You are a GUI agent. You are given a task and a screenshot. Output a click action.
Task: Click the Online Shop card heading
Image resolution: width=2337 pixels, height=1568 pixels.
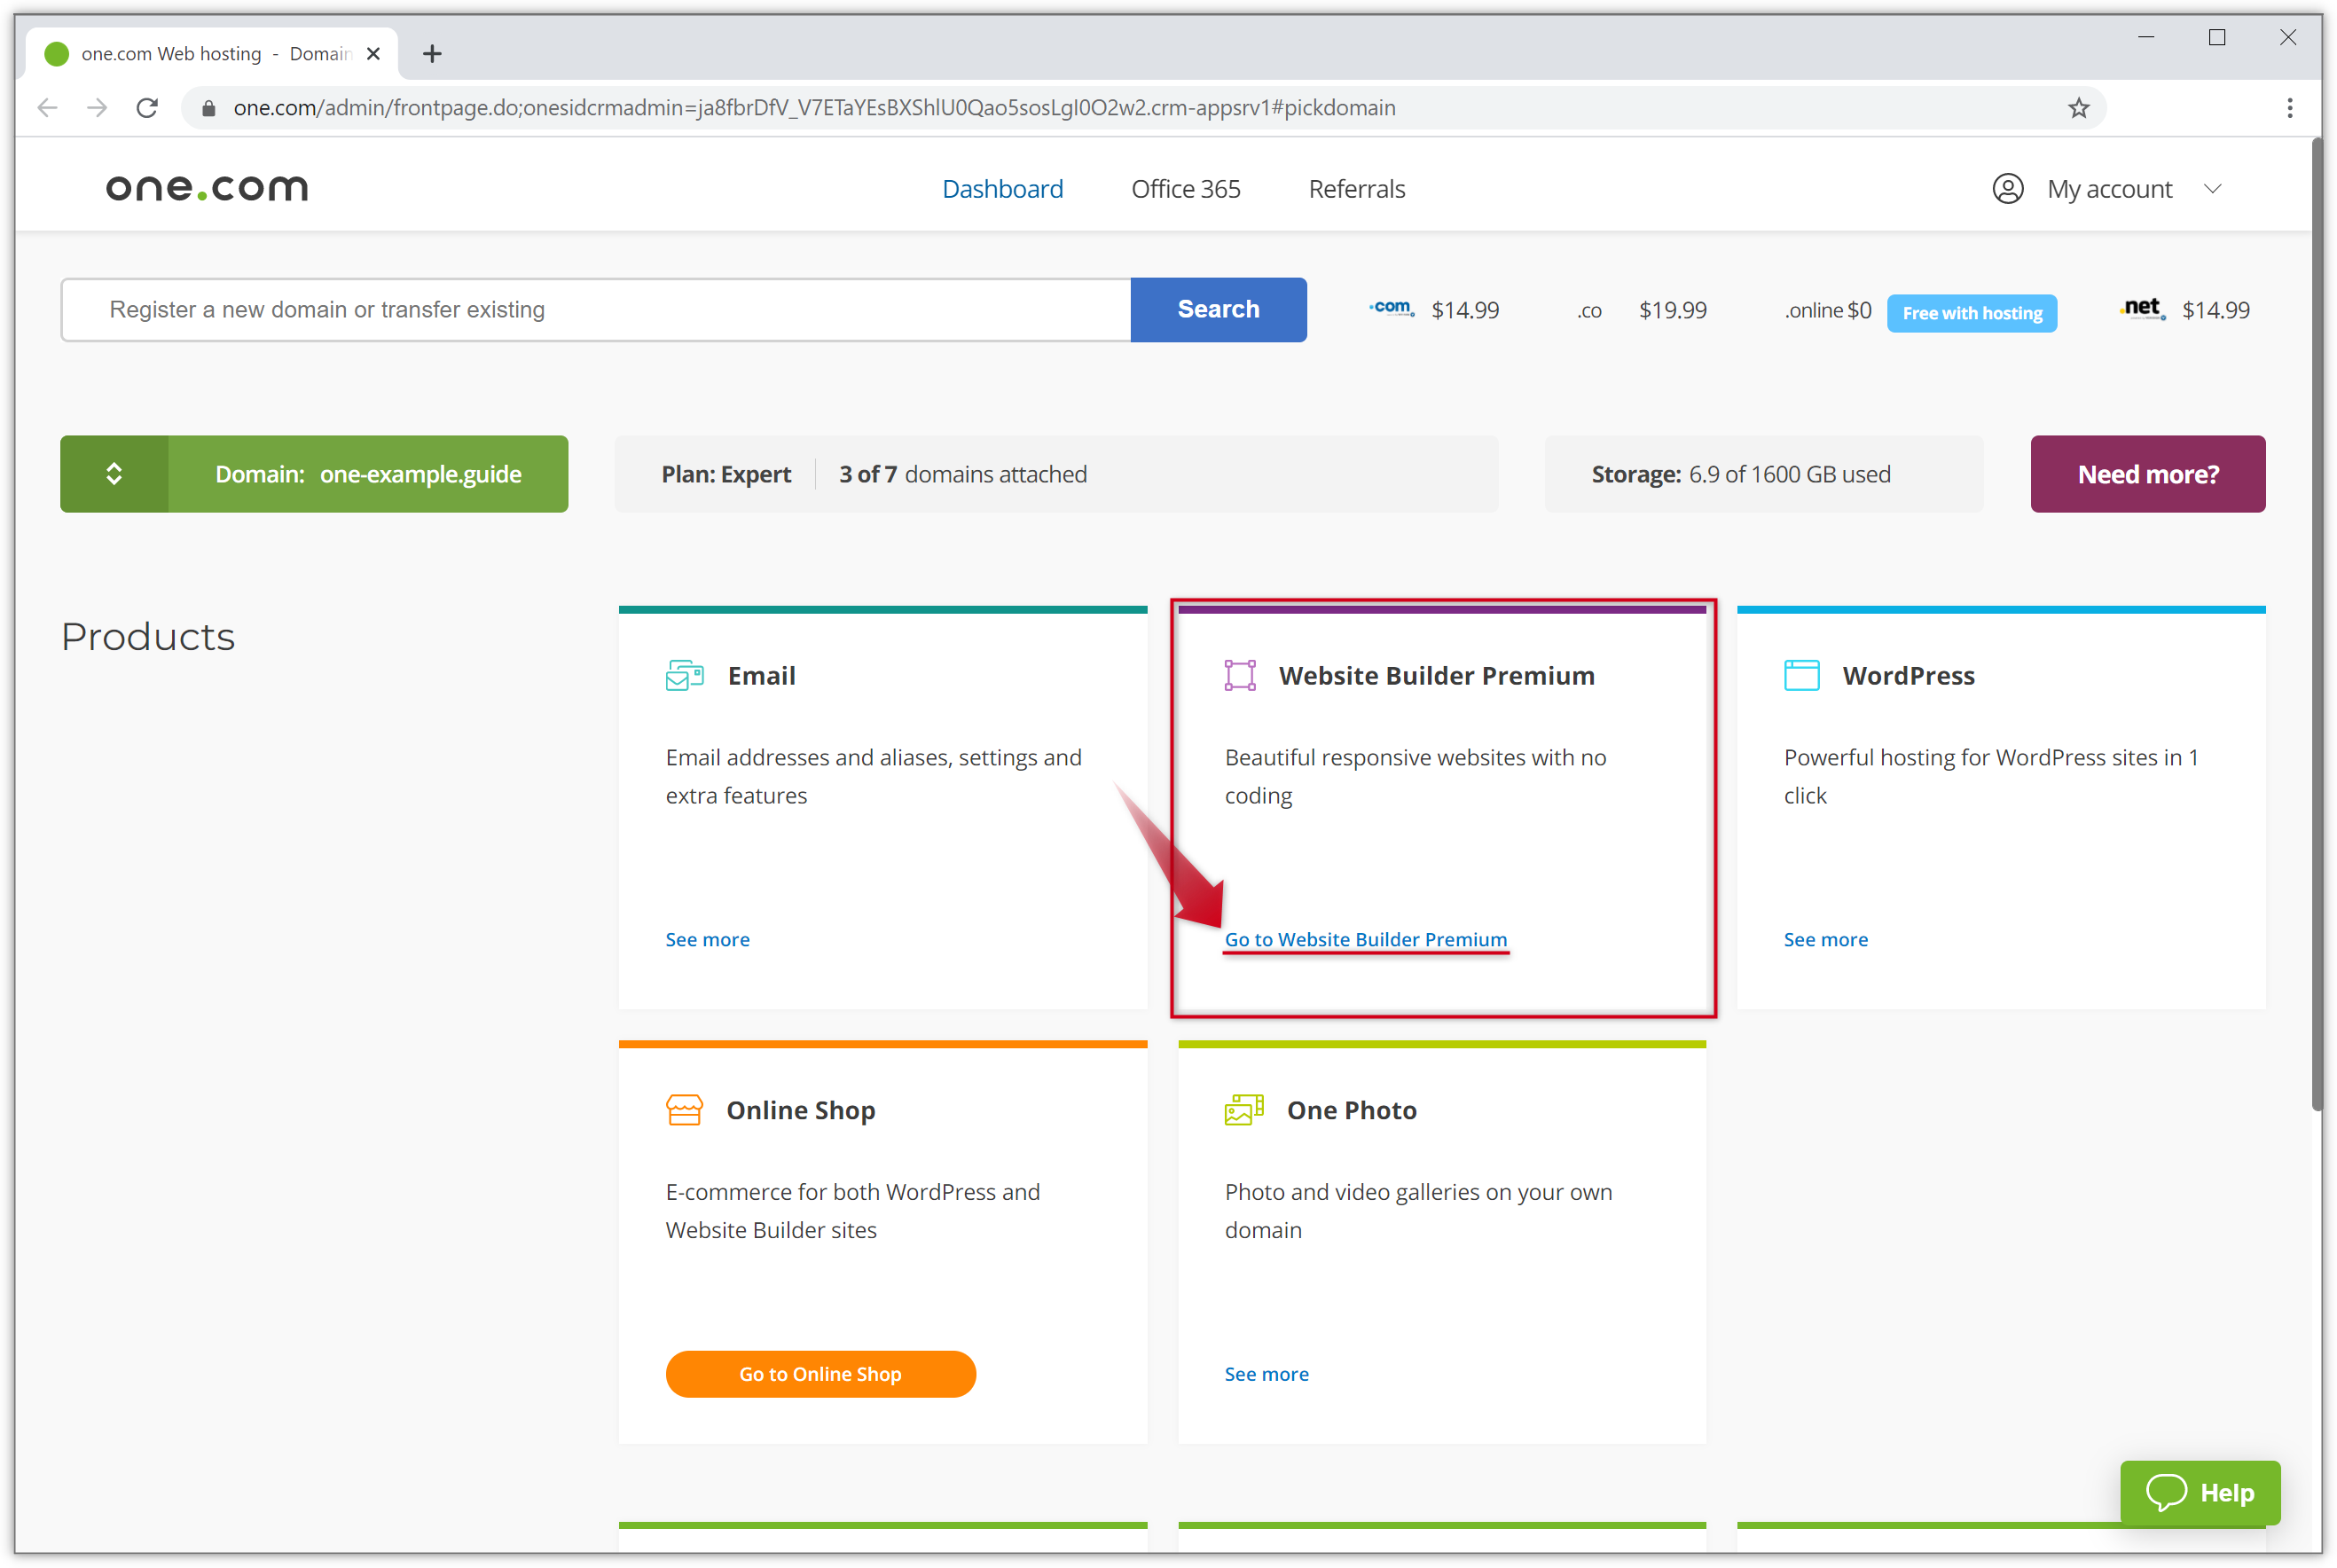pyautogui.click(x=800, y=1110)
